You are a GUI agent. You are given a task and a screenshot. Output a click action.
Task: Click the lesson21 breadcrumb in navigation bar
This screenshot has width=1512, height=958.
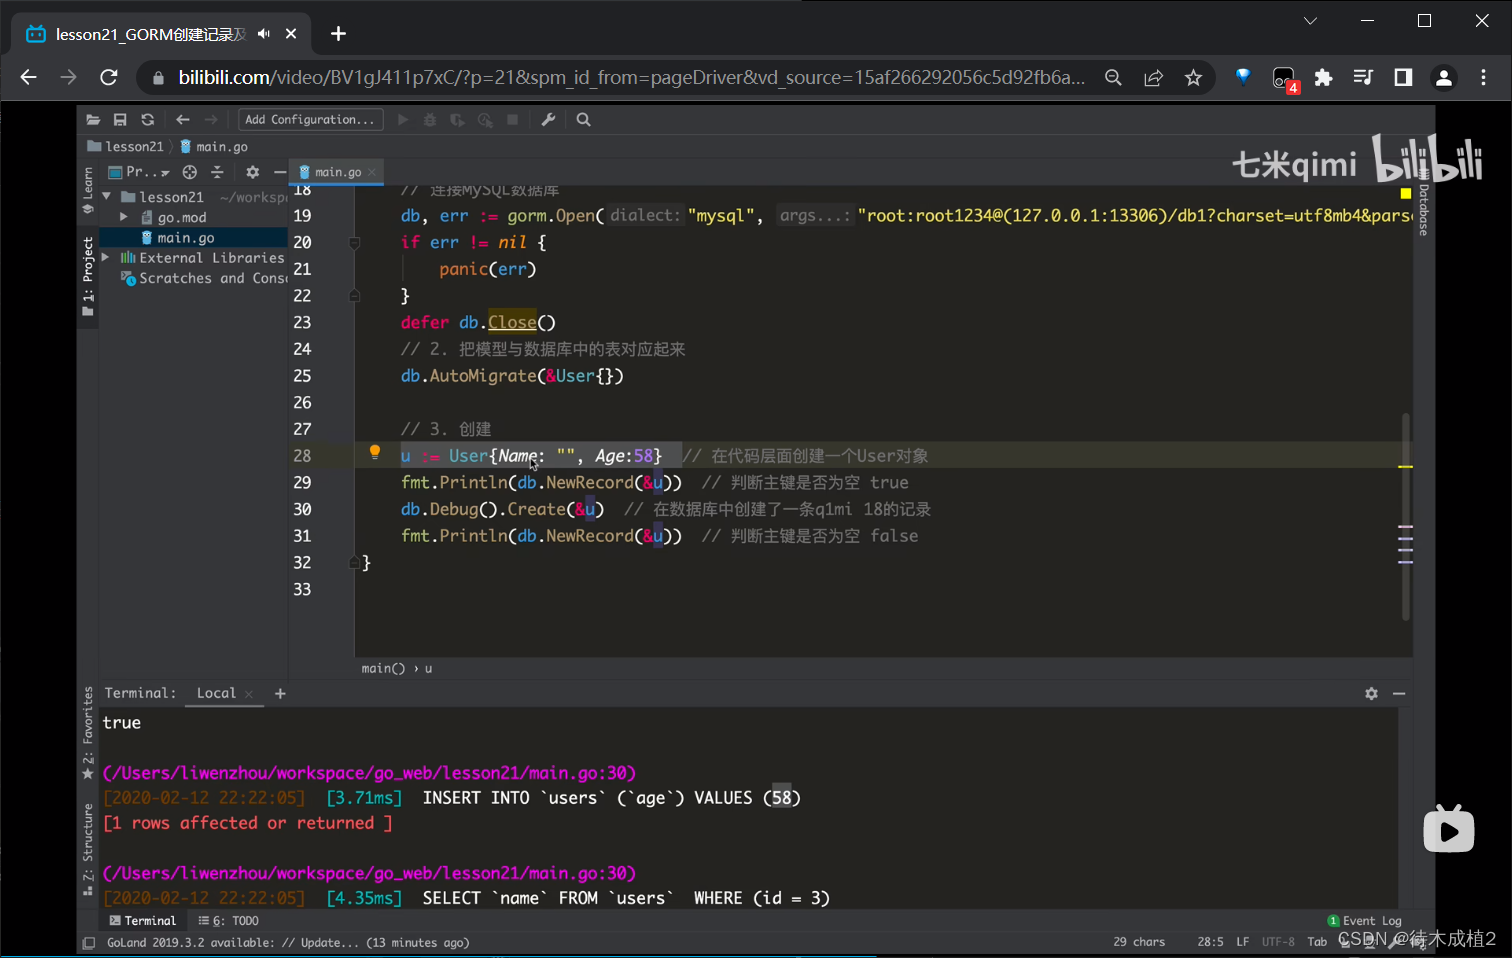point(126,146)
